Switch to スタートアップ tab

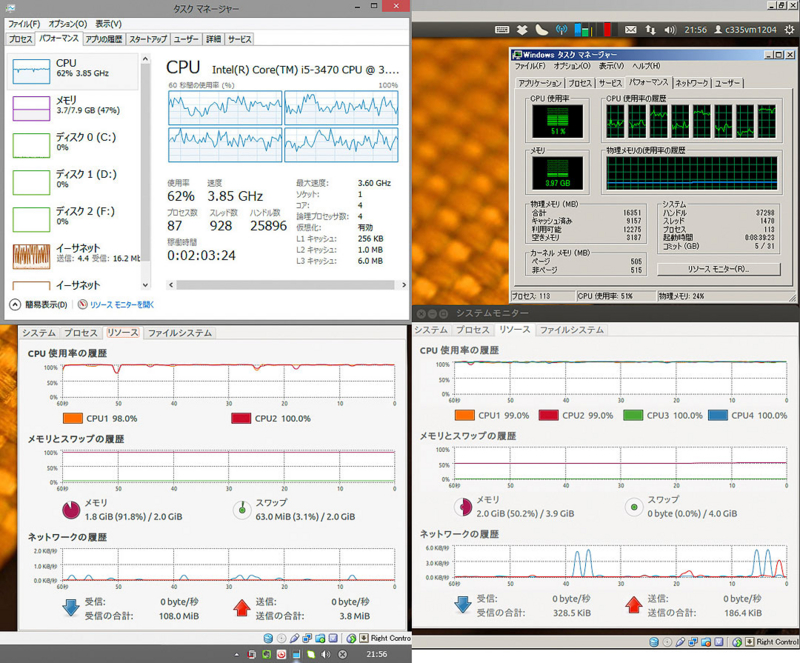[148, 39]
